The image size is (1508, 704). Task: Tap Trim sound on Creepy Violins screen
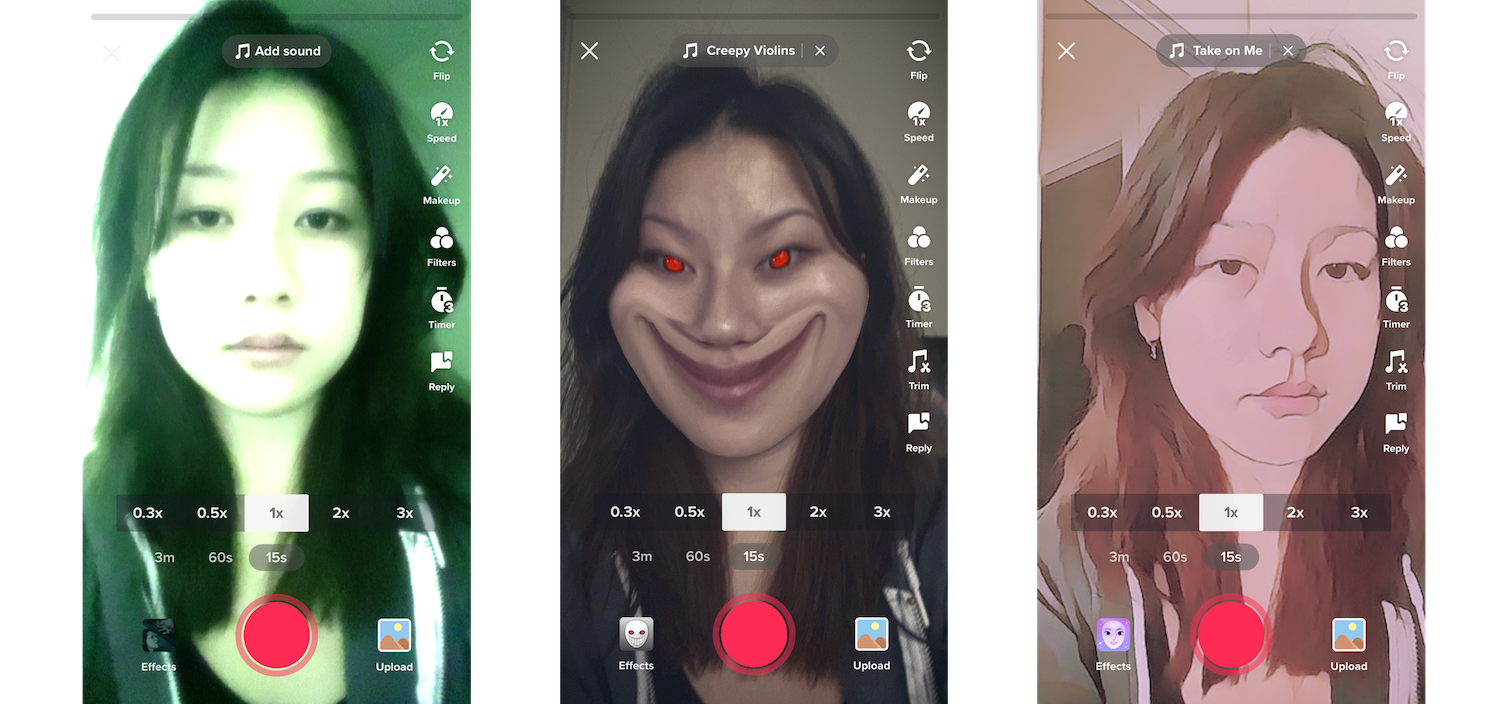click(x=918, y=361)
